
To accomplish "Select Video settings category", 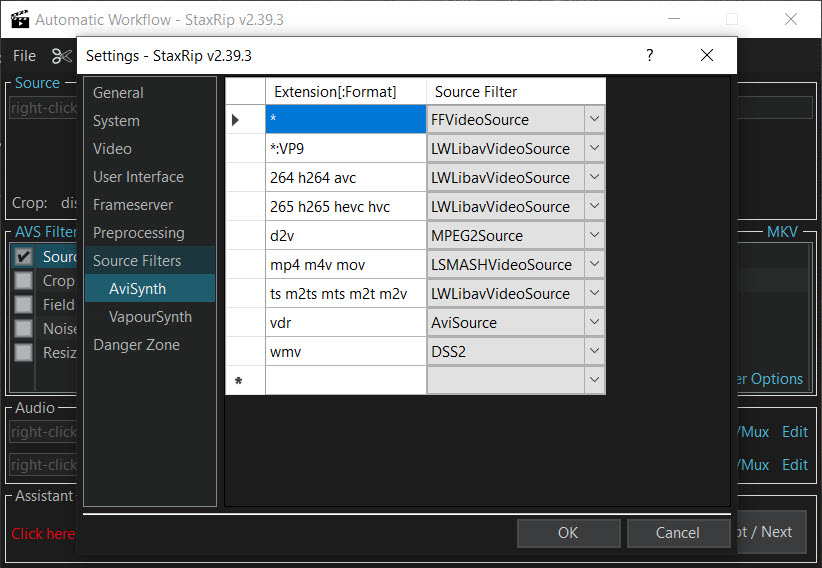I will [x=150, y=149].
